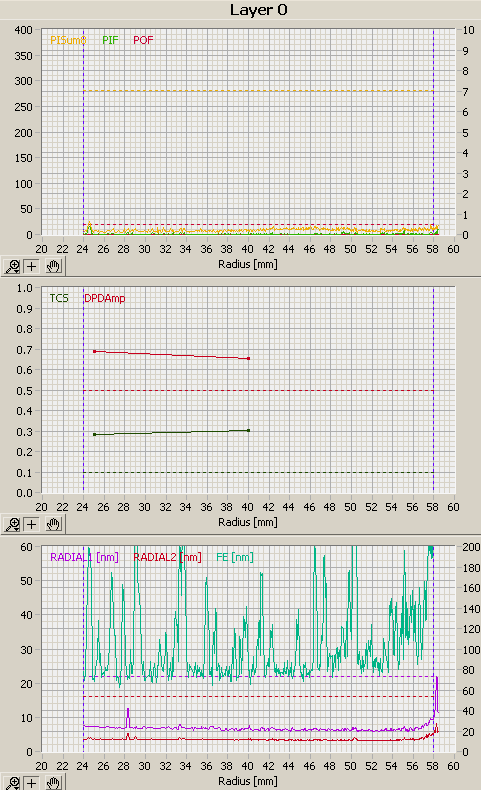This screenshot has width=481, height=790.
Task: Select pan hand tool under the TCS chart
Action: [53, 524]
